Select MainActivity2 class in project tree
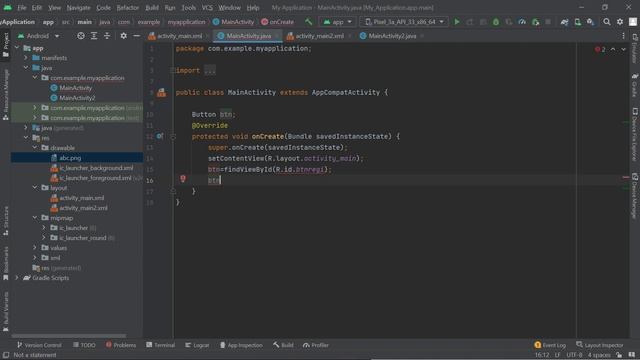The image size is (640, 360). [77, 98]
